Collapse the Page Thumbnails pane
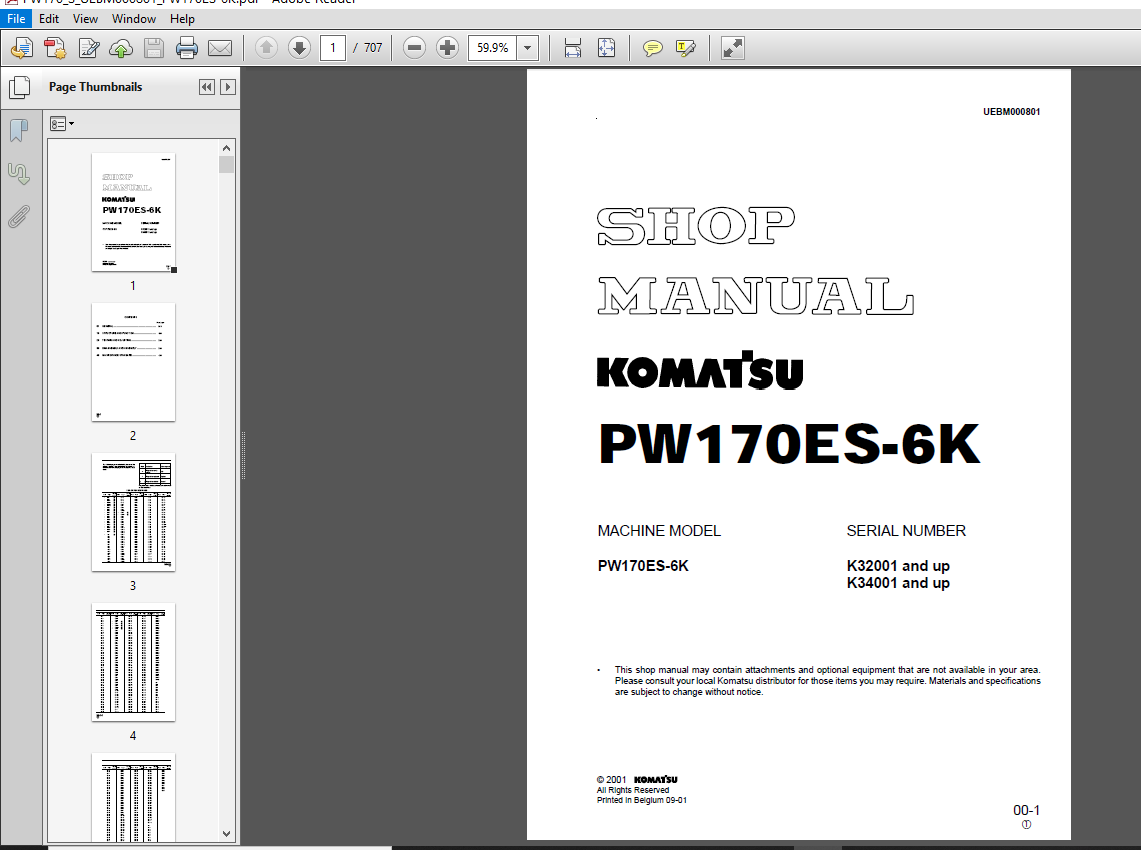The image size is (1141, 850). (207, 87)
